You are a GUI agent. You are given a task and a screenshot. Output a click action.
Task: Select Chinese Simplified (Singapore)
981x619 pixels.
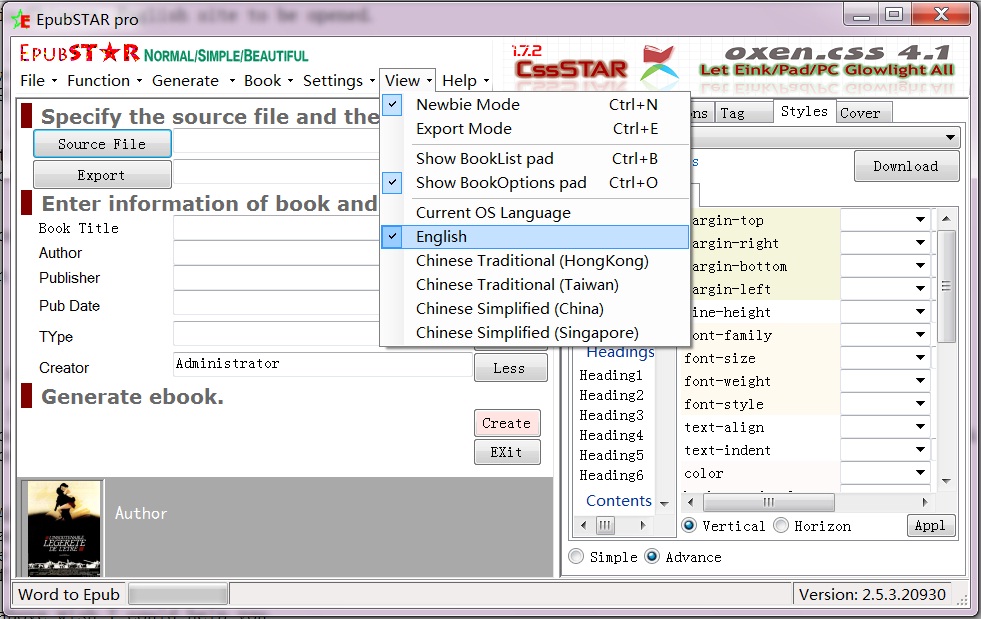click(x=535, y=332)
